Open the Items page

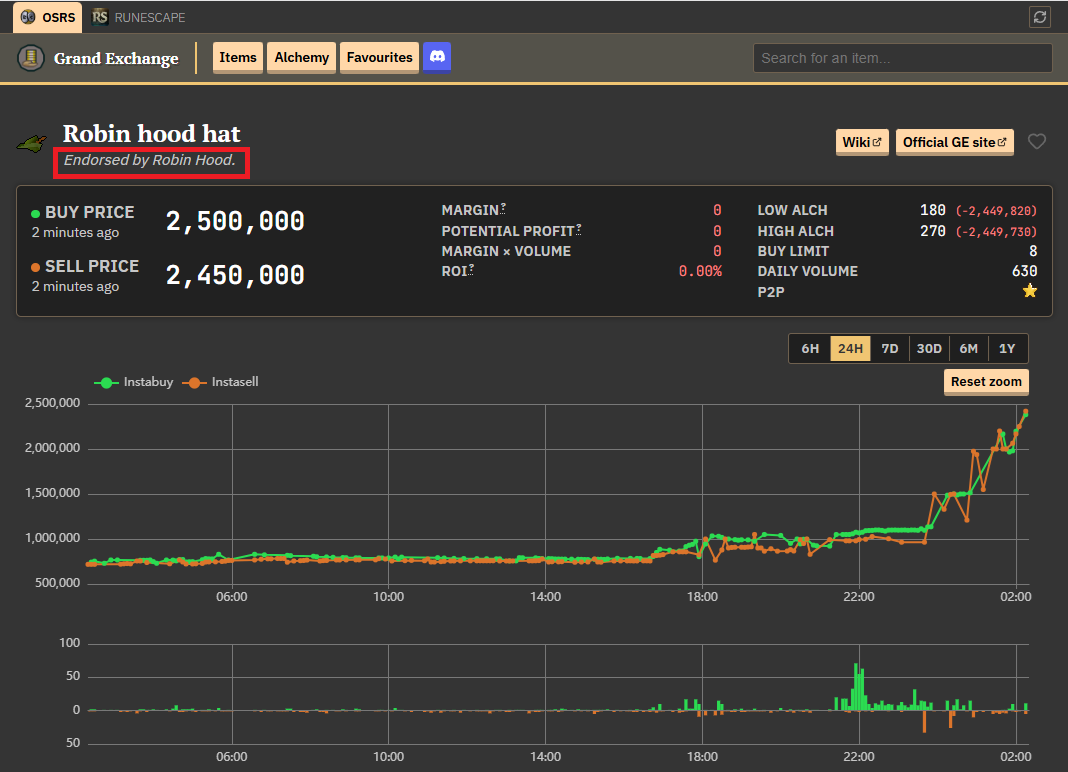(238, 57)
